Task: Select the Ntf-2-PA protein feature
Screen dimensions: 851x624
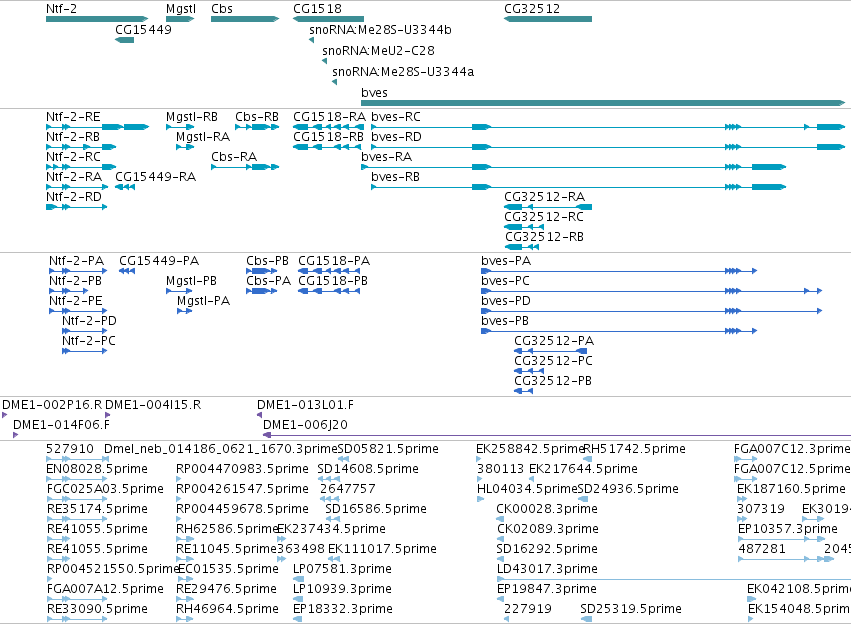Action: 78,271
